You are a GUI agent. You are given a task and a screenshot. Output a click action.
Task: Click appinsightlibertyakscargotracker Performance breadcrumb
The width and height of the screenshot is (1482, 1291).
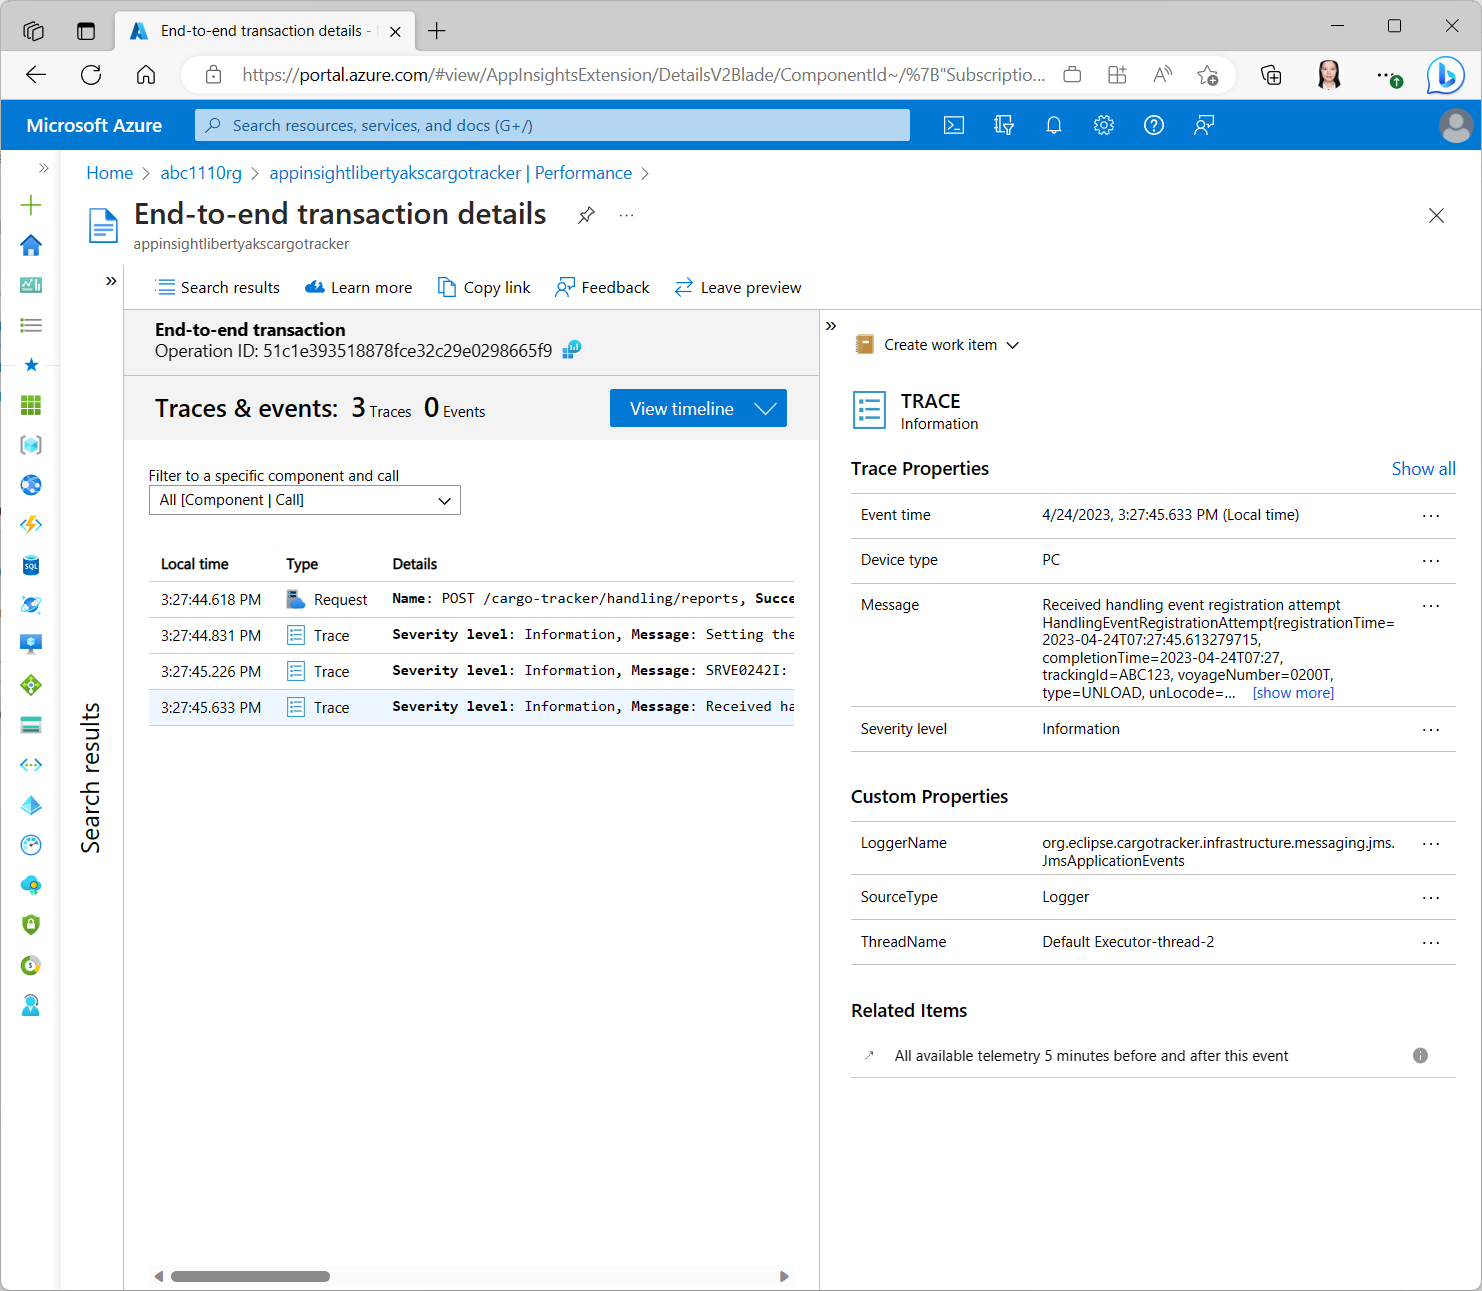450,173
